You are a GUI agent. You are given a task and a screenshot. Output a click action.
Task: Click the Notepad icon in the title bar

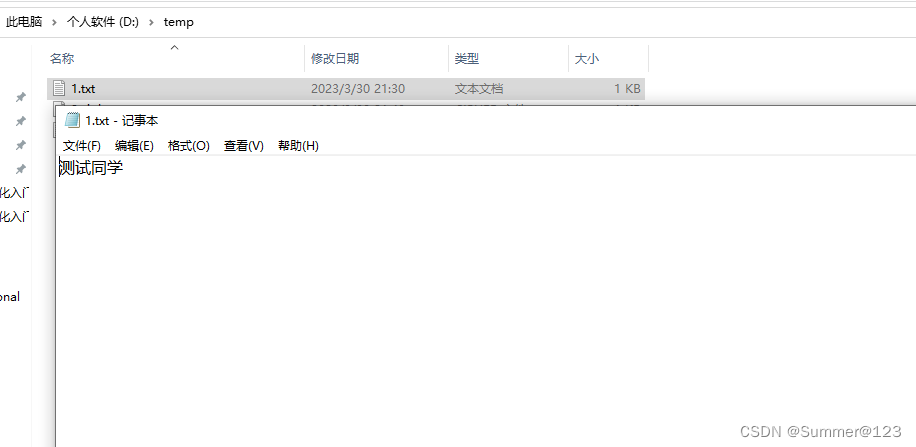pyautogui.click(x=72, y=120)
